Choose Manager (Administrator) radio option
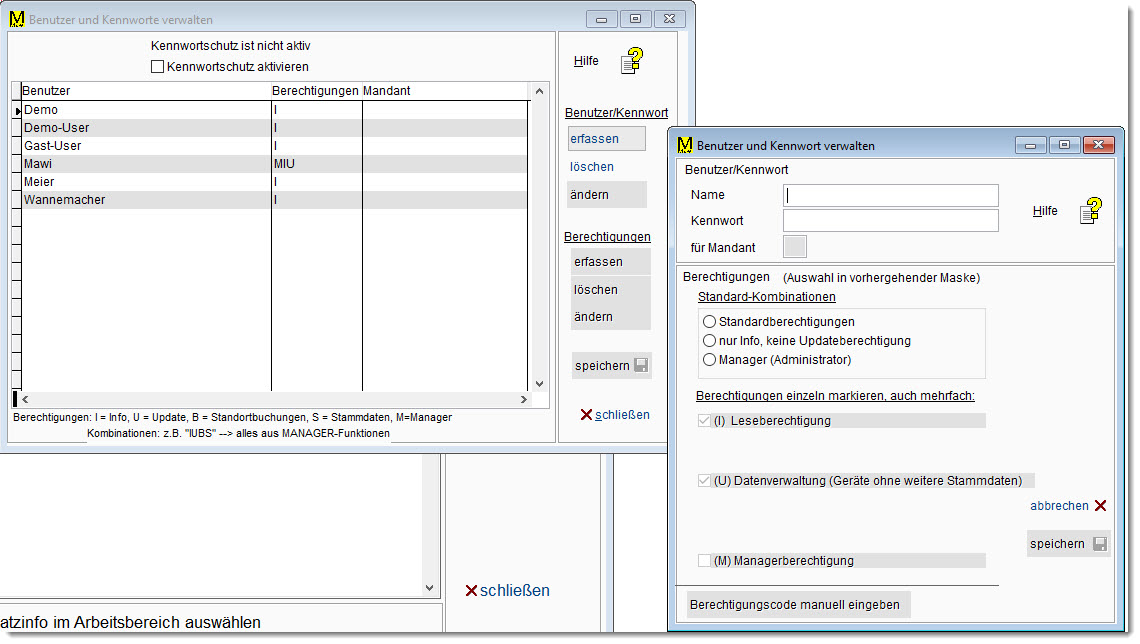 pos(710,360)
